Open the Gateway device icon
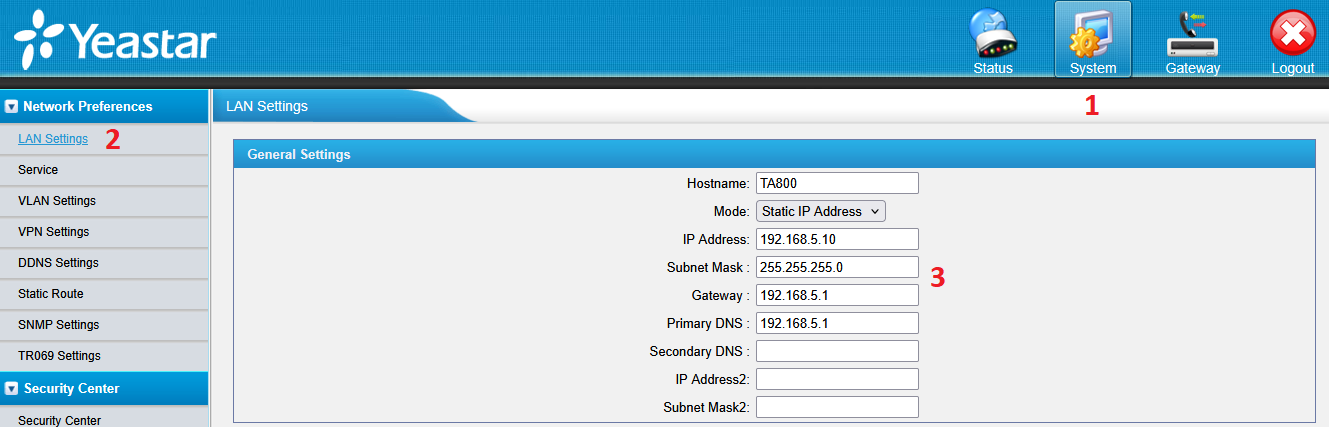Screen dimensions: 1330x427 (x=1192, y=36)
